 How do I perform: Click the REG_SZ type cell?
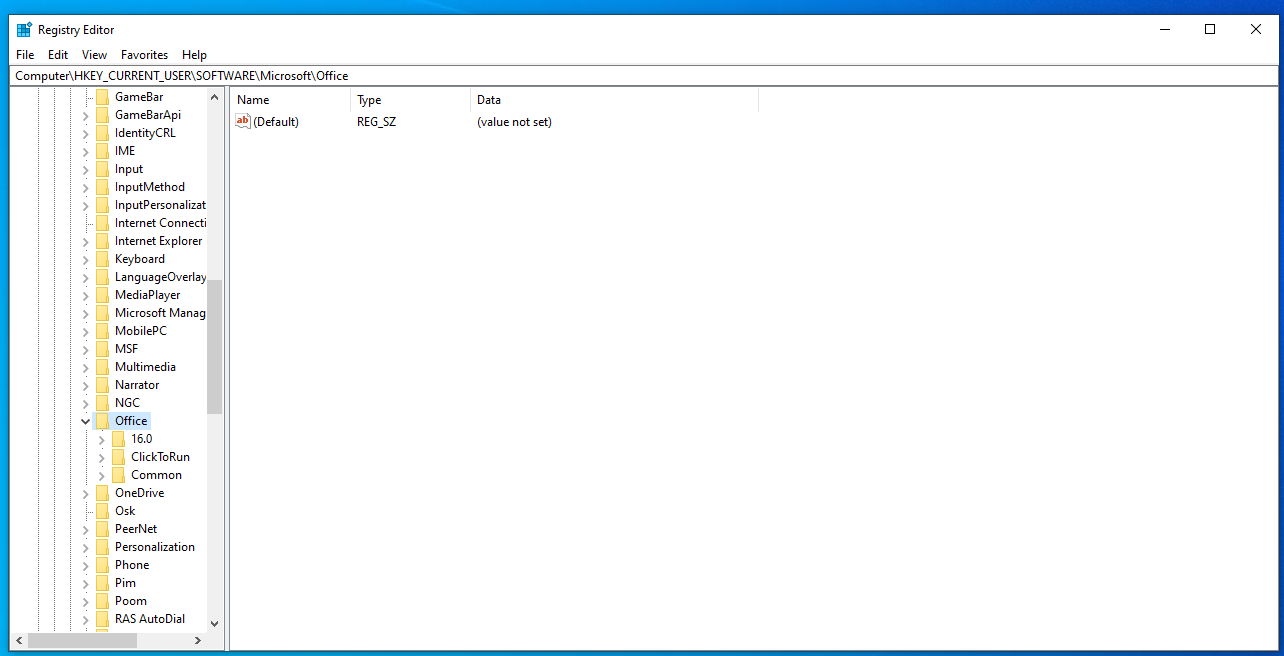377,122
